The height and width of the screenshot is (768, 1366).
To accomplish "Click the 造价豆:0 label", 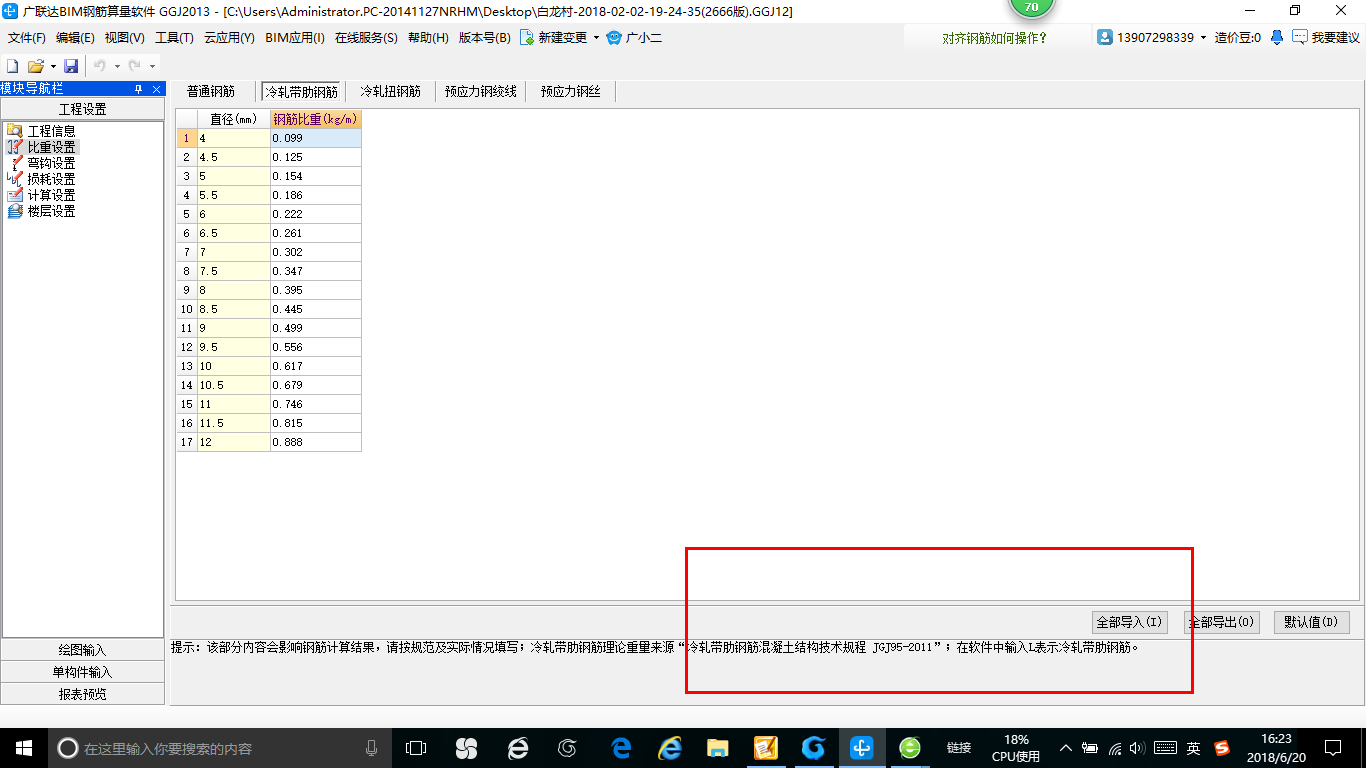I will click(x=1238, y=38).
